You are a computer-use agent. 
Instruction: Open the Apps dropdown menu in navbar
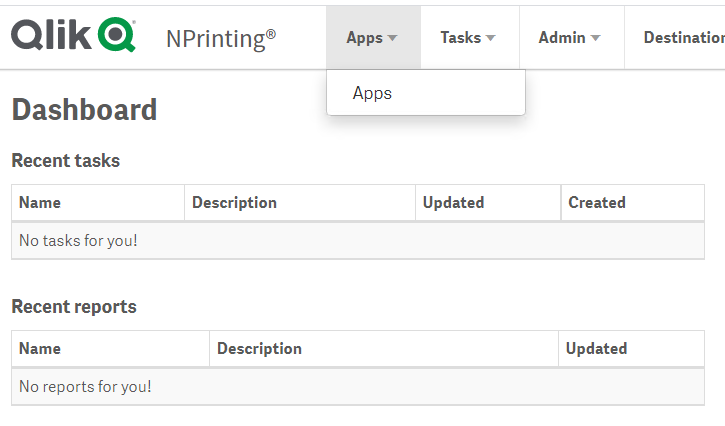[373, 37]
